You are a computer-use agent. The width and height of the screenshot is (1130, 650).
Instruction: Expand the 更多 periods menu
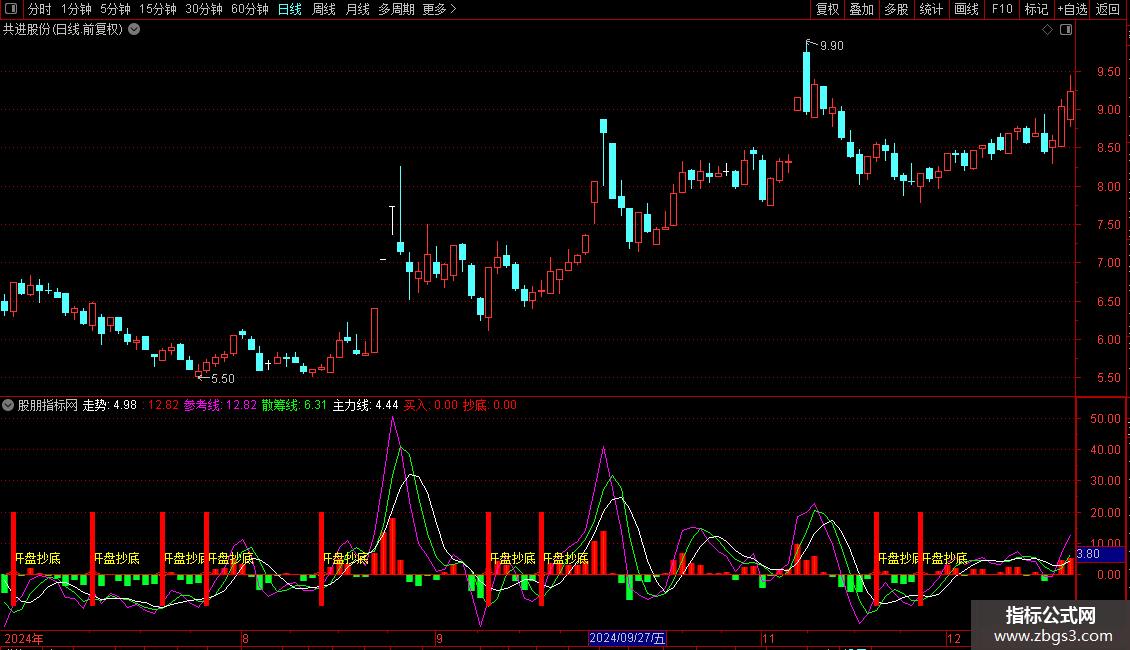439,9
